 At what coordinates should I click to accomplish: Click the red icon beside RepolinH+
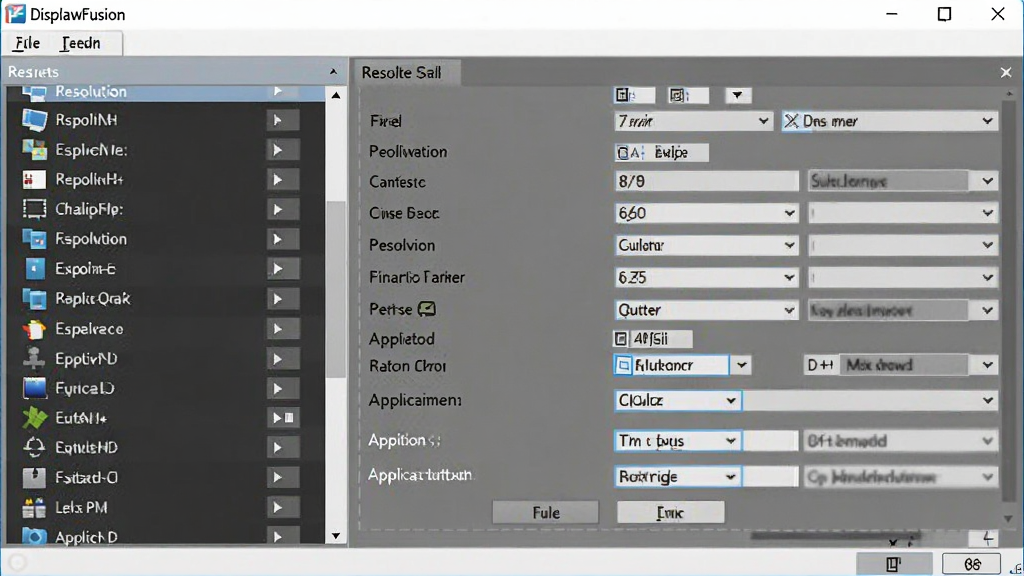34,180
